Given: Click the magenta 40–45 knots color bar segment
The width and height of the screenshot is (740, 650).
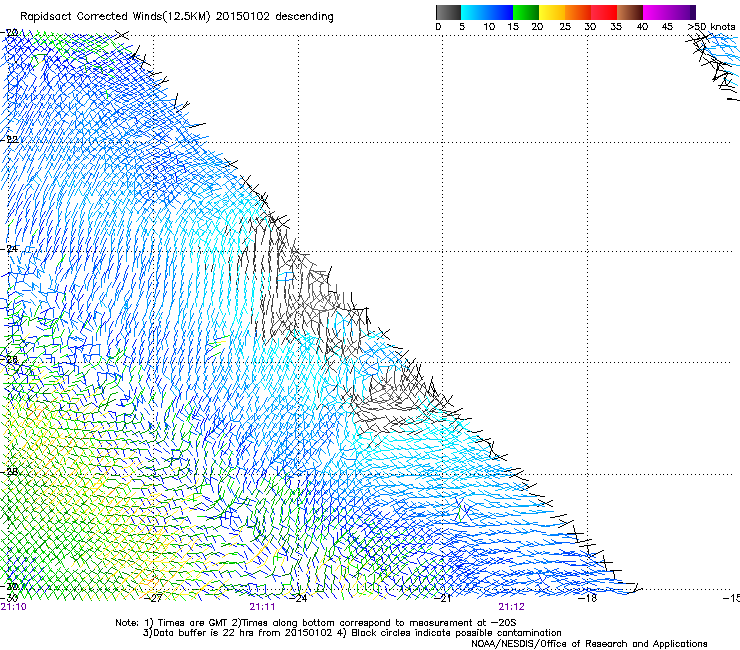Looking at the screenshot, I should (656, 12).
